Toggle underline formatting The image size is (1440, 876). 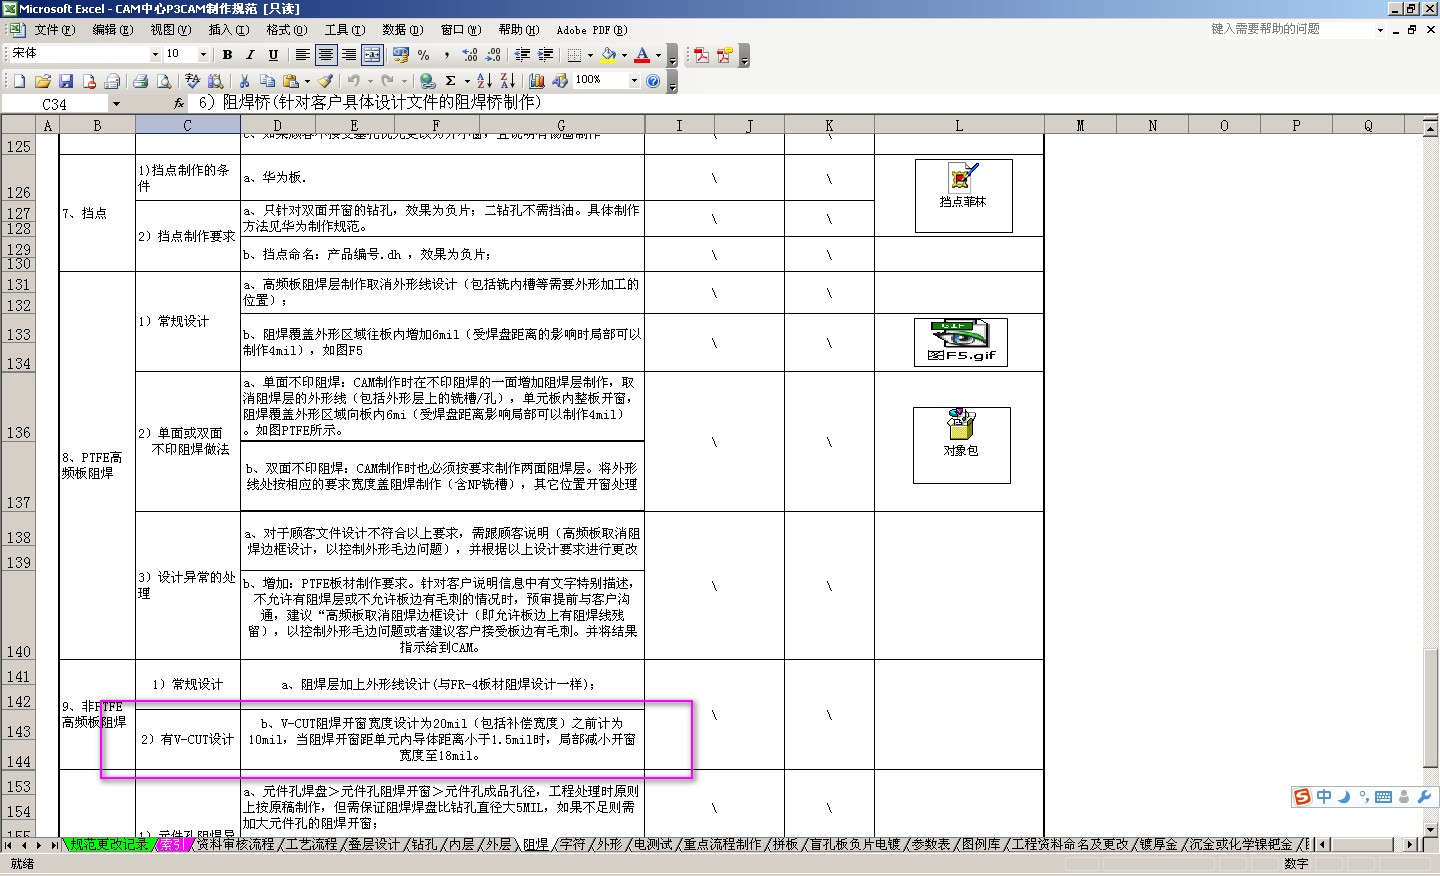273,55
